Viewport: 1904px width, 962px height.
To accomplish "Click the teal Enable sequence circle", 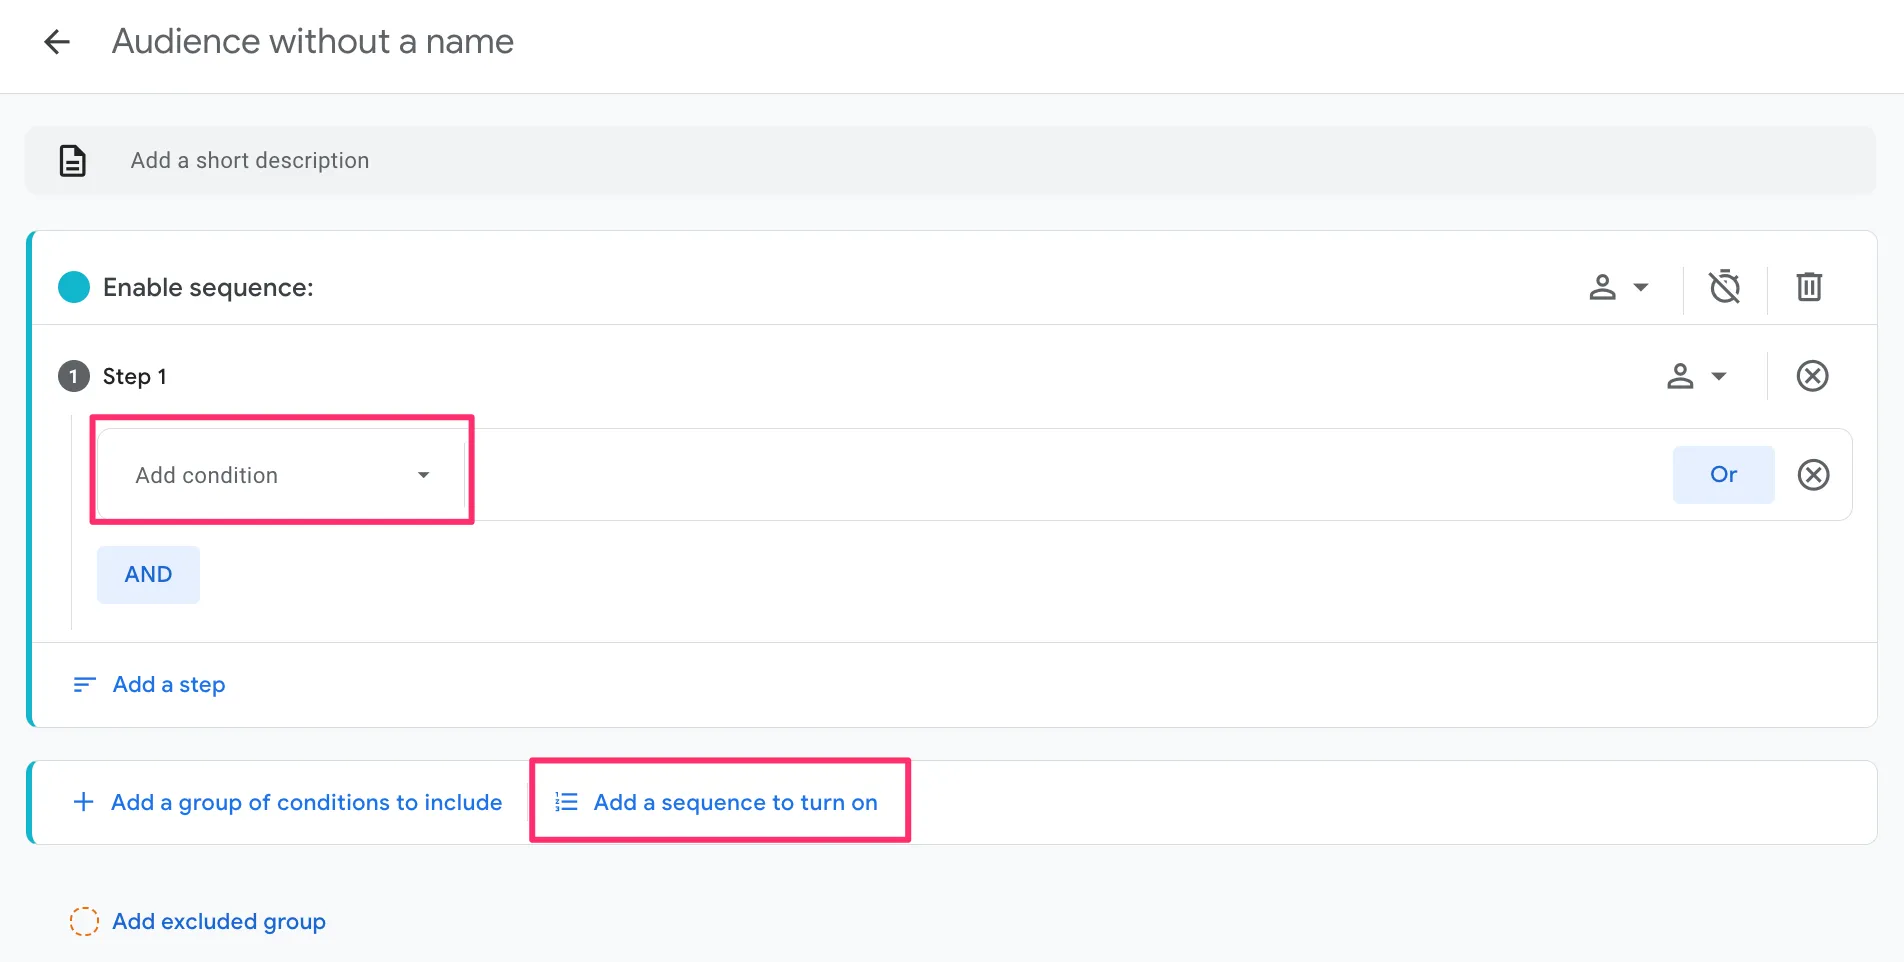I will pyautogui.click(x=74, y=288).
